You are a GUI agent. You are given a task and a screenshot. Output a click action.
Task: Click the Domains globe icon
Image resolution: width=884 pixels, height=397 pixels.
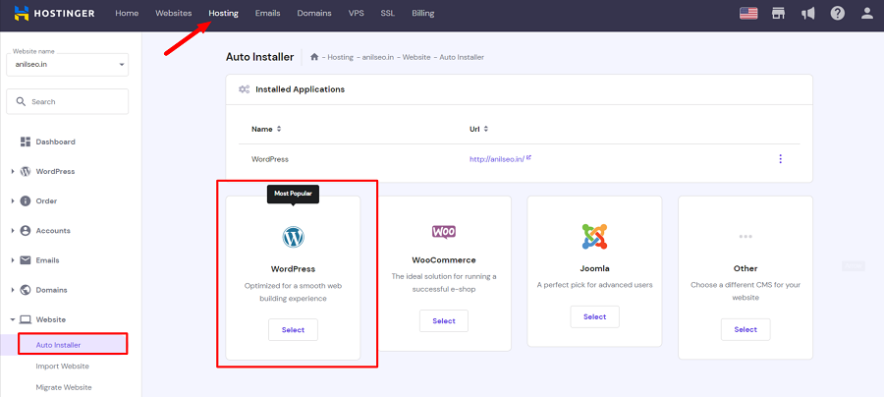(25, 290)
